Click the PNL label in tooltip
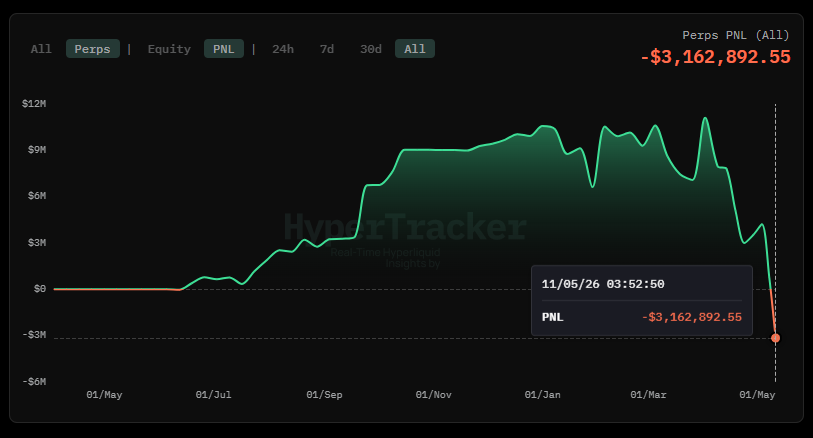 point(552,317)
